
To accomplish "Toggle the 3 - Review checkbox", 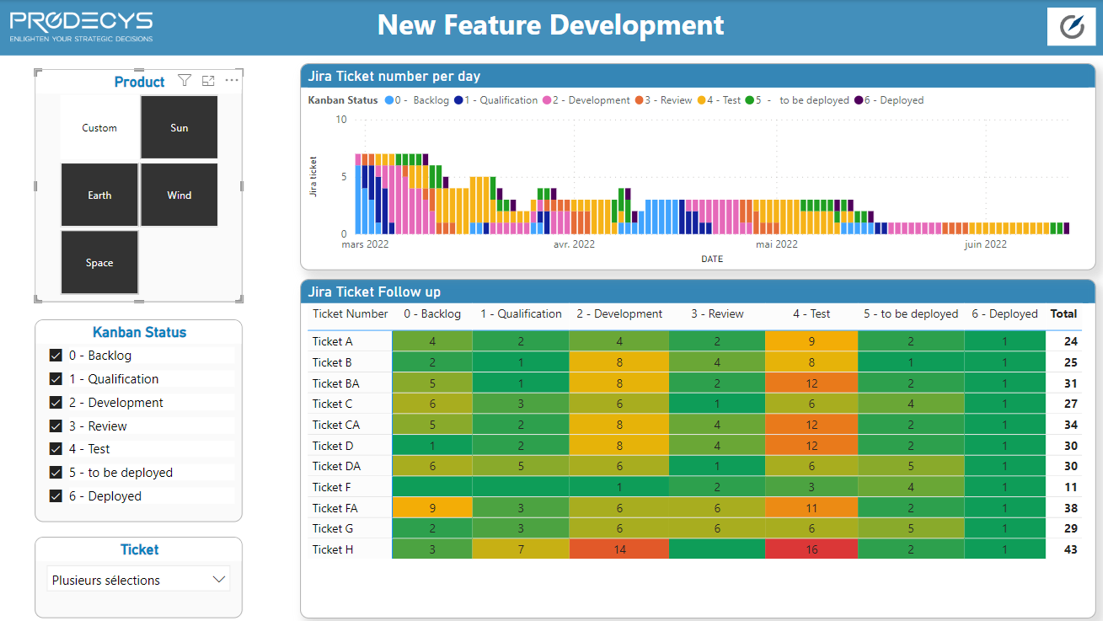I will (56, 425).
